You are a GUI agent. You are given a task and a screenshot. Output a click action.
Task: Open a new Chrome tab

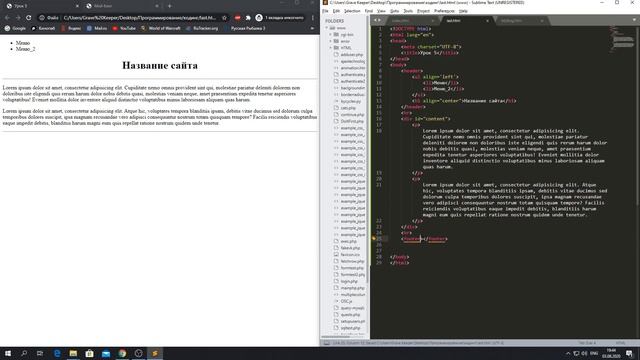coord(169,6)
